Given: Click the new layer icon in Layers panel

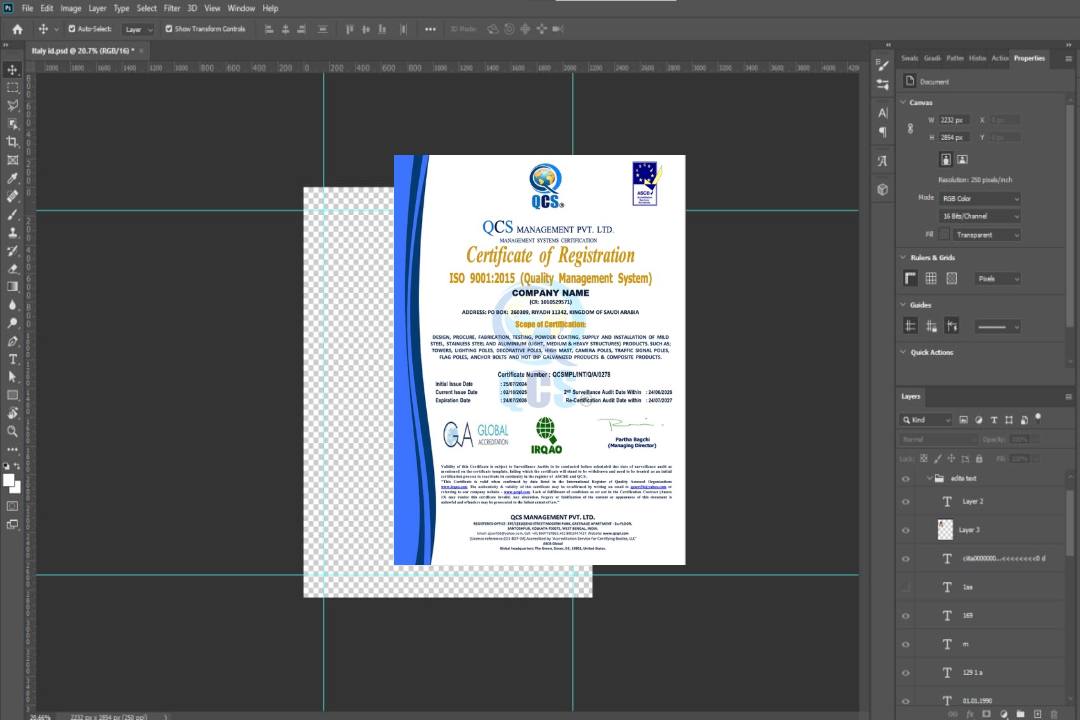Looking at the screenshot, I should (x=1037, y=714).
